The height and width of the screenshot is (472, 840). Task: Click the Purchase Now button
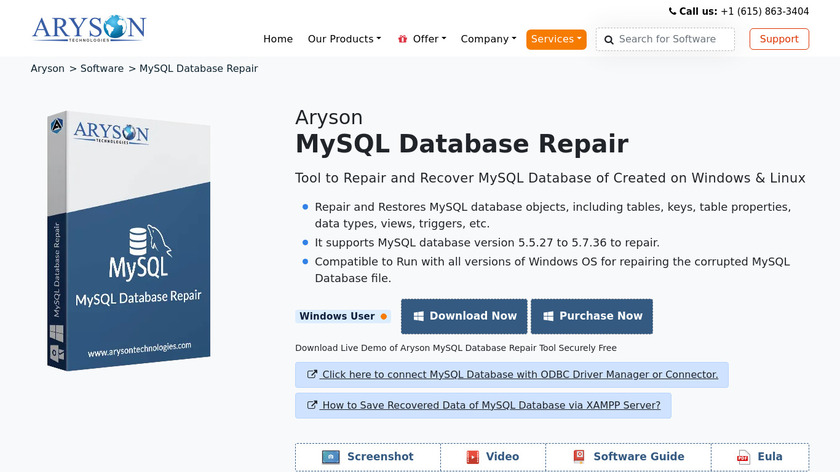[592, 317]
